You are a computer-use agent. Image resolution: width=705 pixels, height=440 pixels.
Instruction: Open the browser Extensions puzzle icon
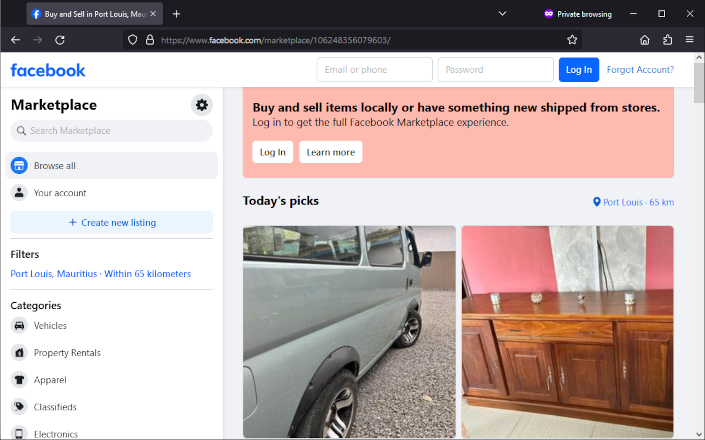668,40
